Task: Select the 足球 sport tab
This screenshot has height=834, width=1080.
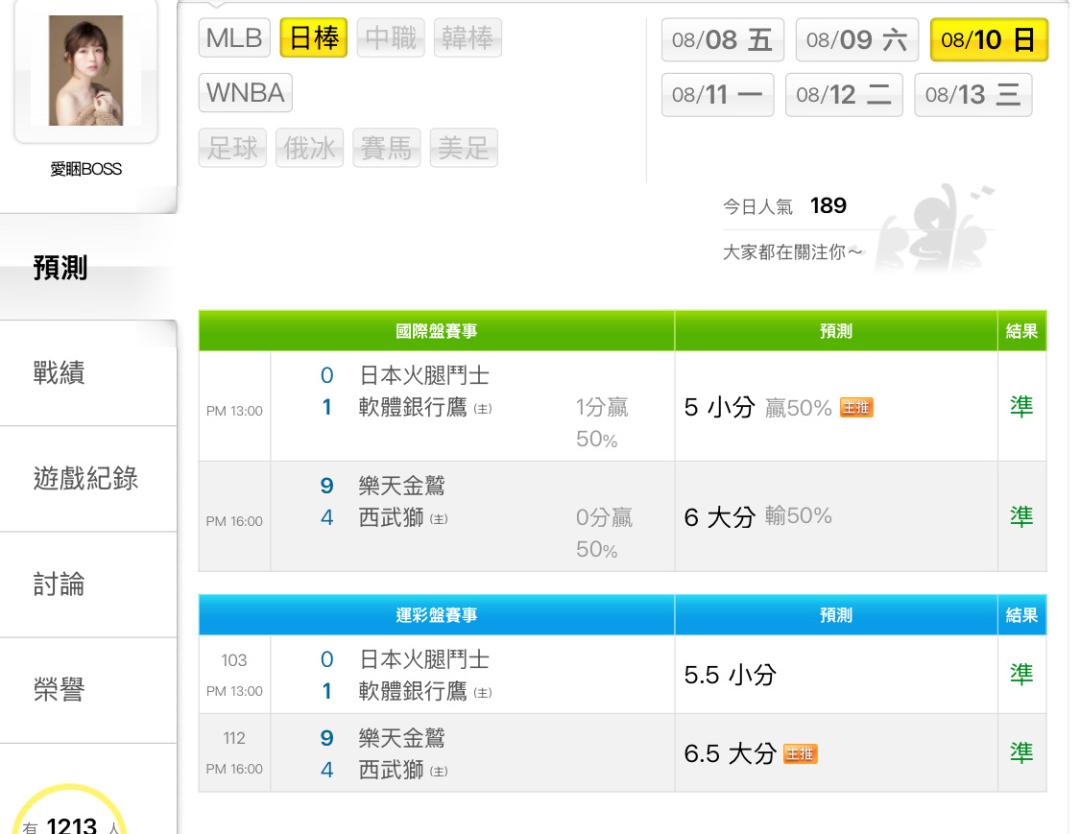Action: point(232,147)
